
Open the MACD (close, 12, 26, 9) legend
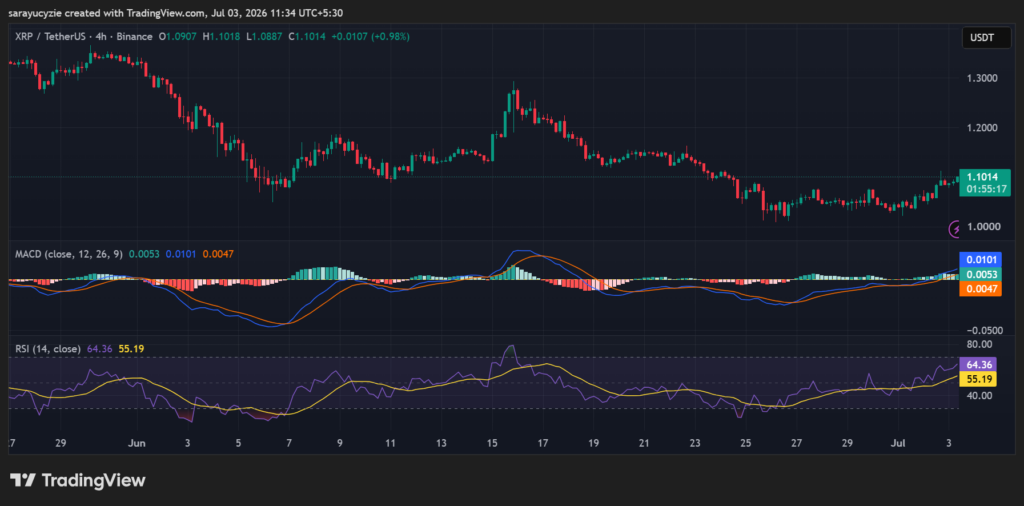(x=69, y=254)
